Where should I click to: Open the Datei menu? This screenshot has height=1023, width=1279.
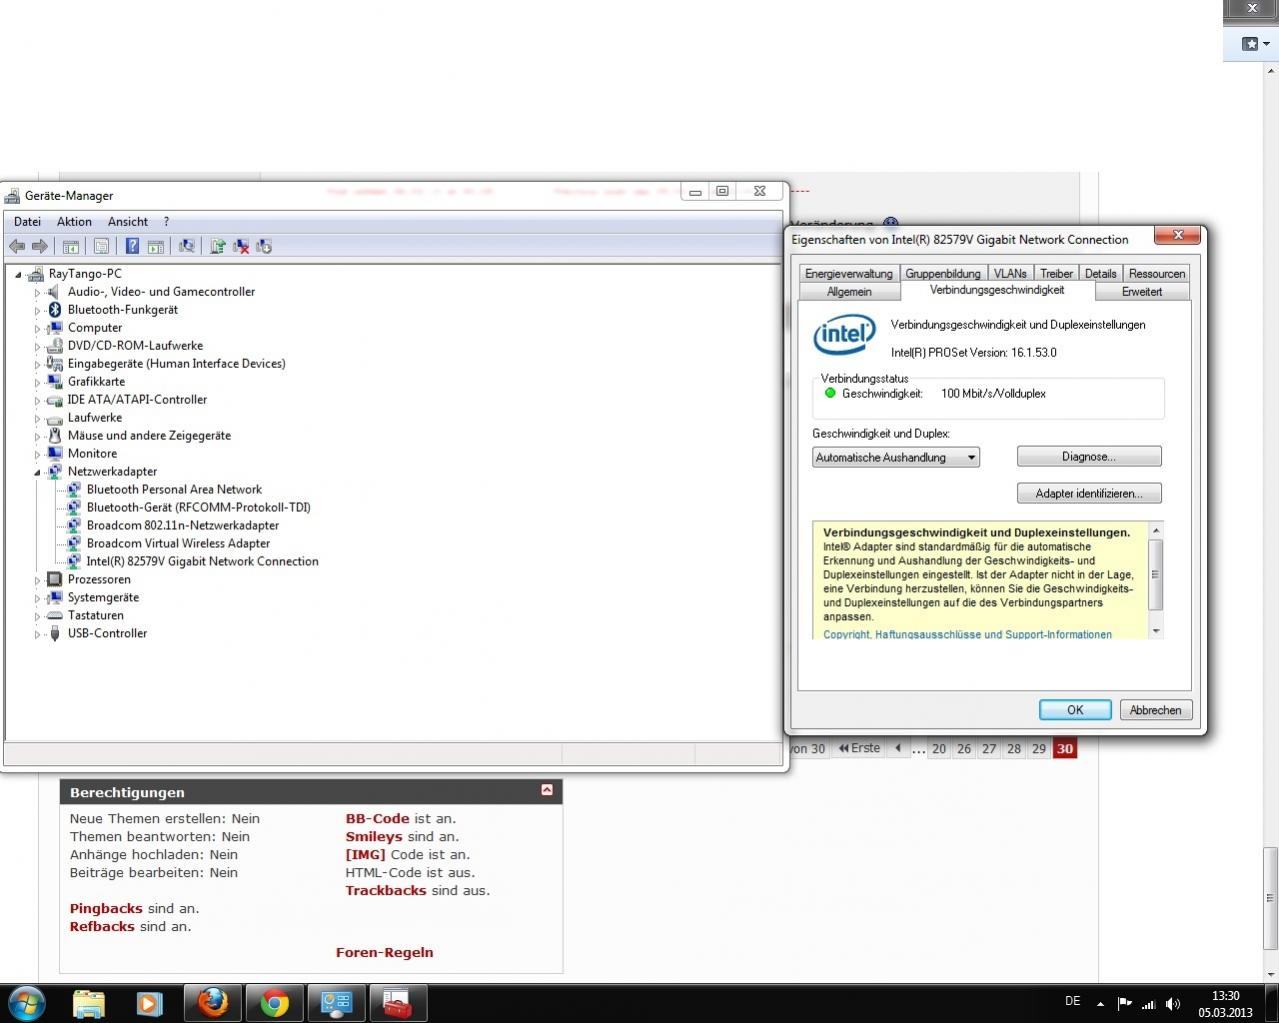point(27,221)
